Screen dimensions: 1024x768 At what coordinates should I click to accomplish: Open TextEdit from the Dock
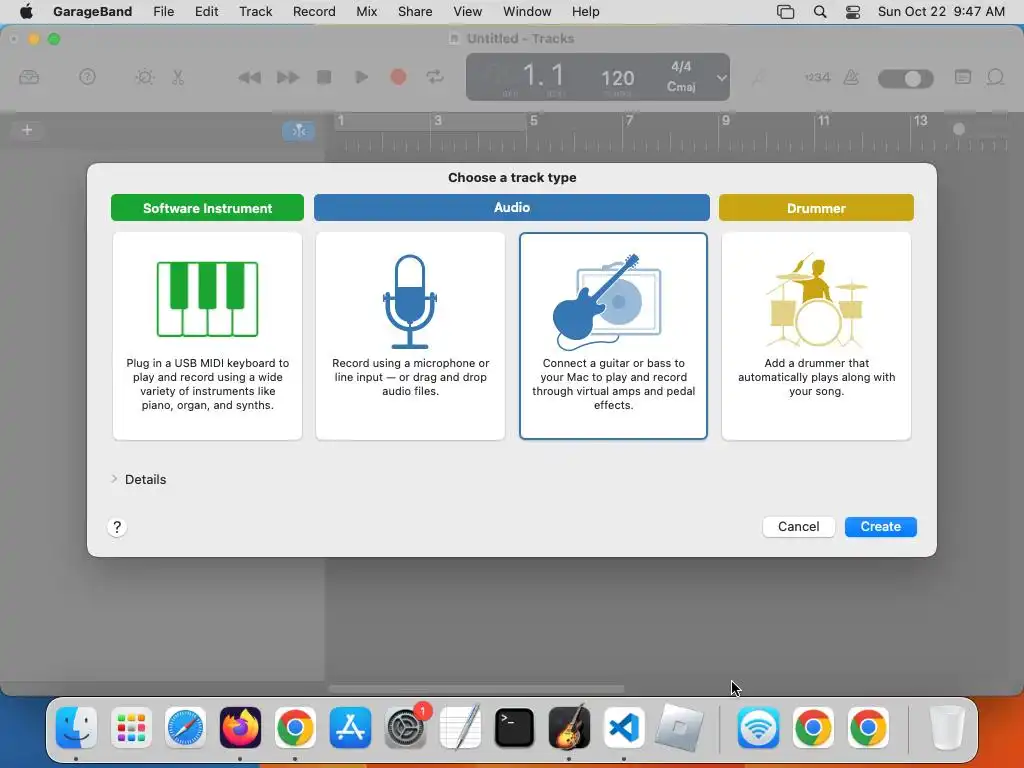[x=460, y=728]
